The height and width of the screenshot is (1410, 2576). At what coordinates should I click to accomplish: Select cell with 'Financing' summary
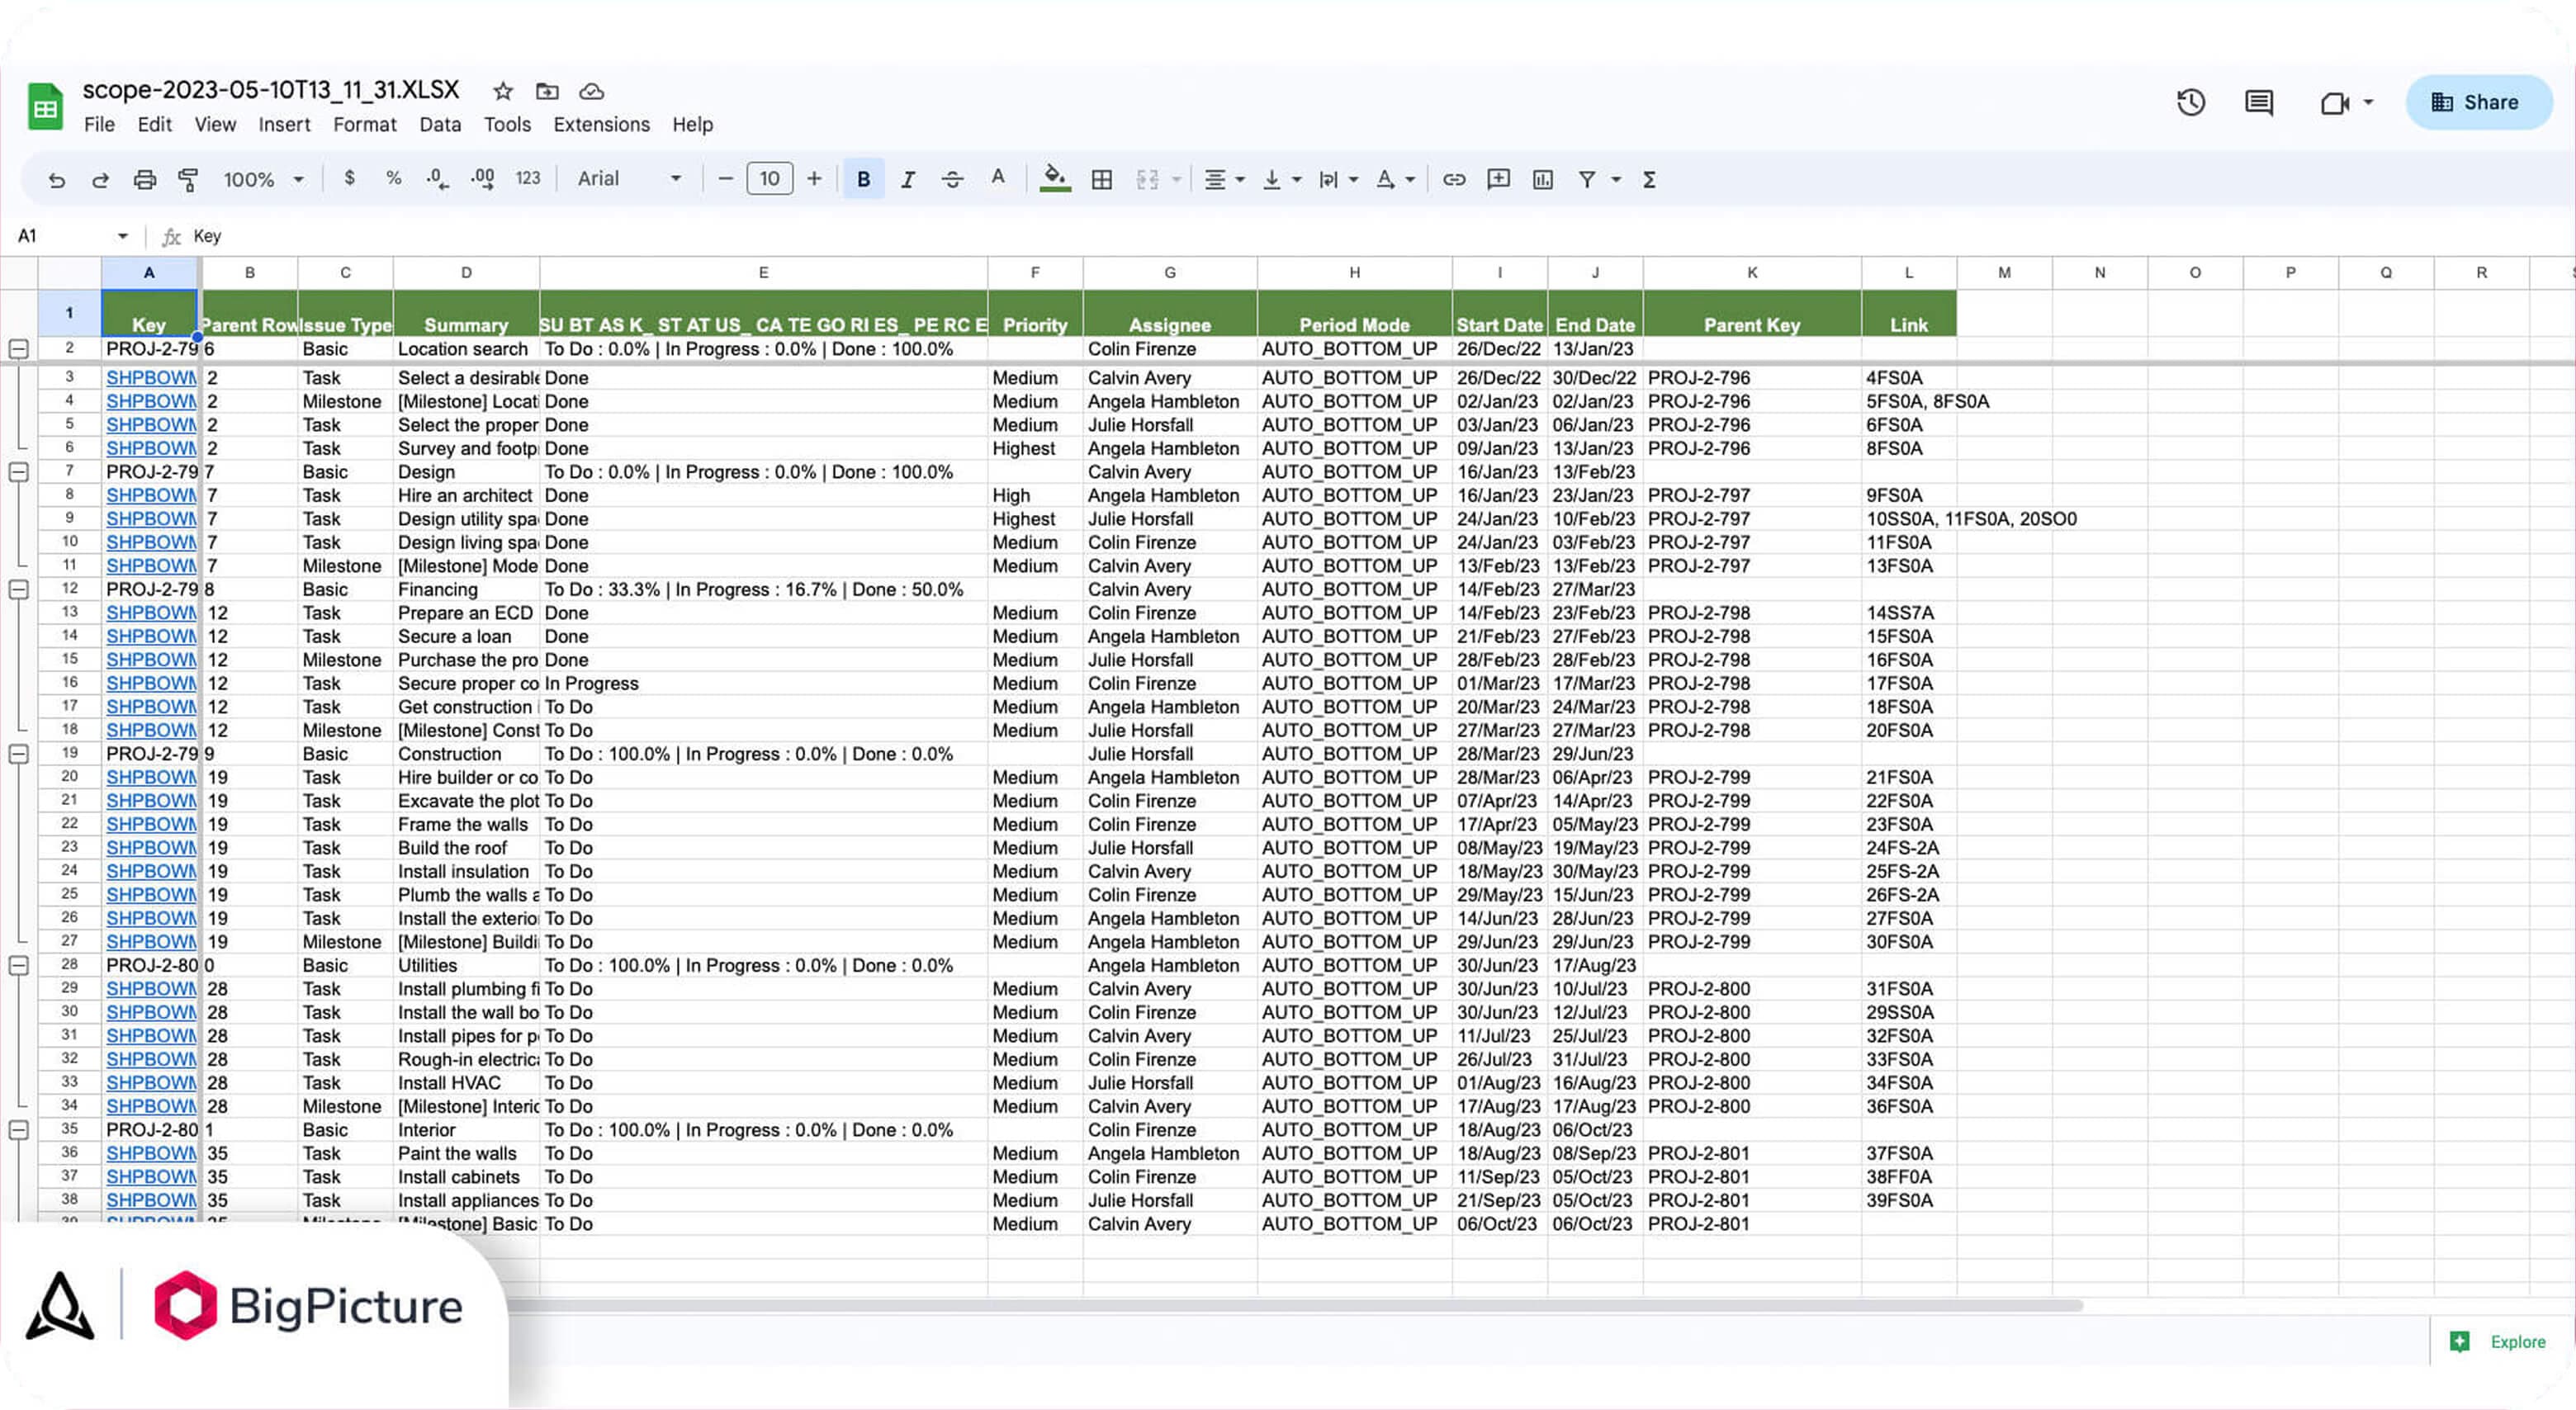[466, 590]
